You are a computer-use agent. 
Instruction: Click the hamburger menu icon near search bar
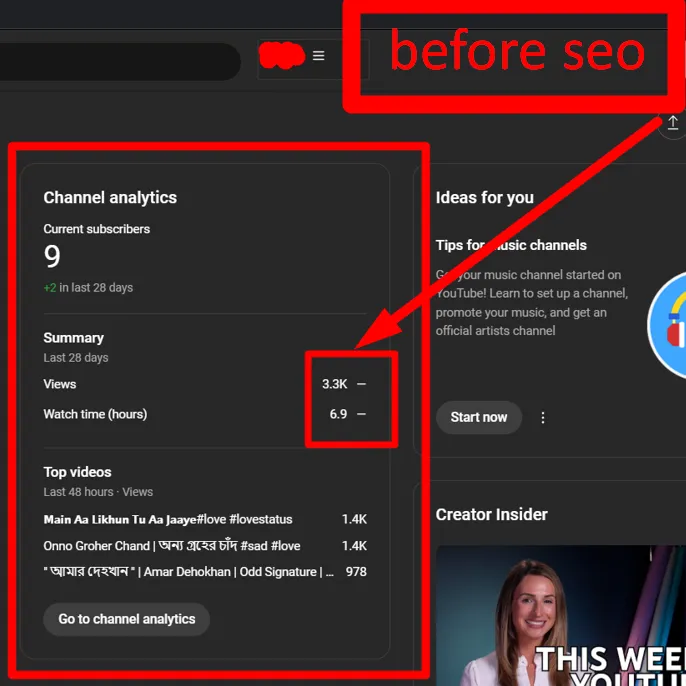(318, 56)
